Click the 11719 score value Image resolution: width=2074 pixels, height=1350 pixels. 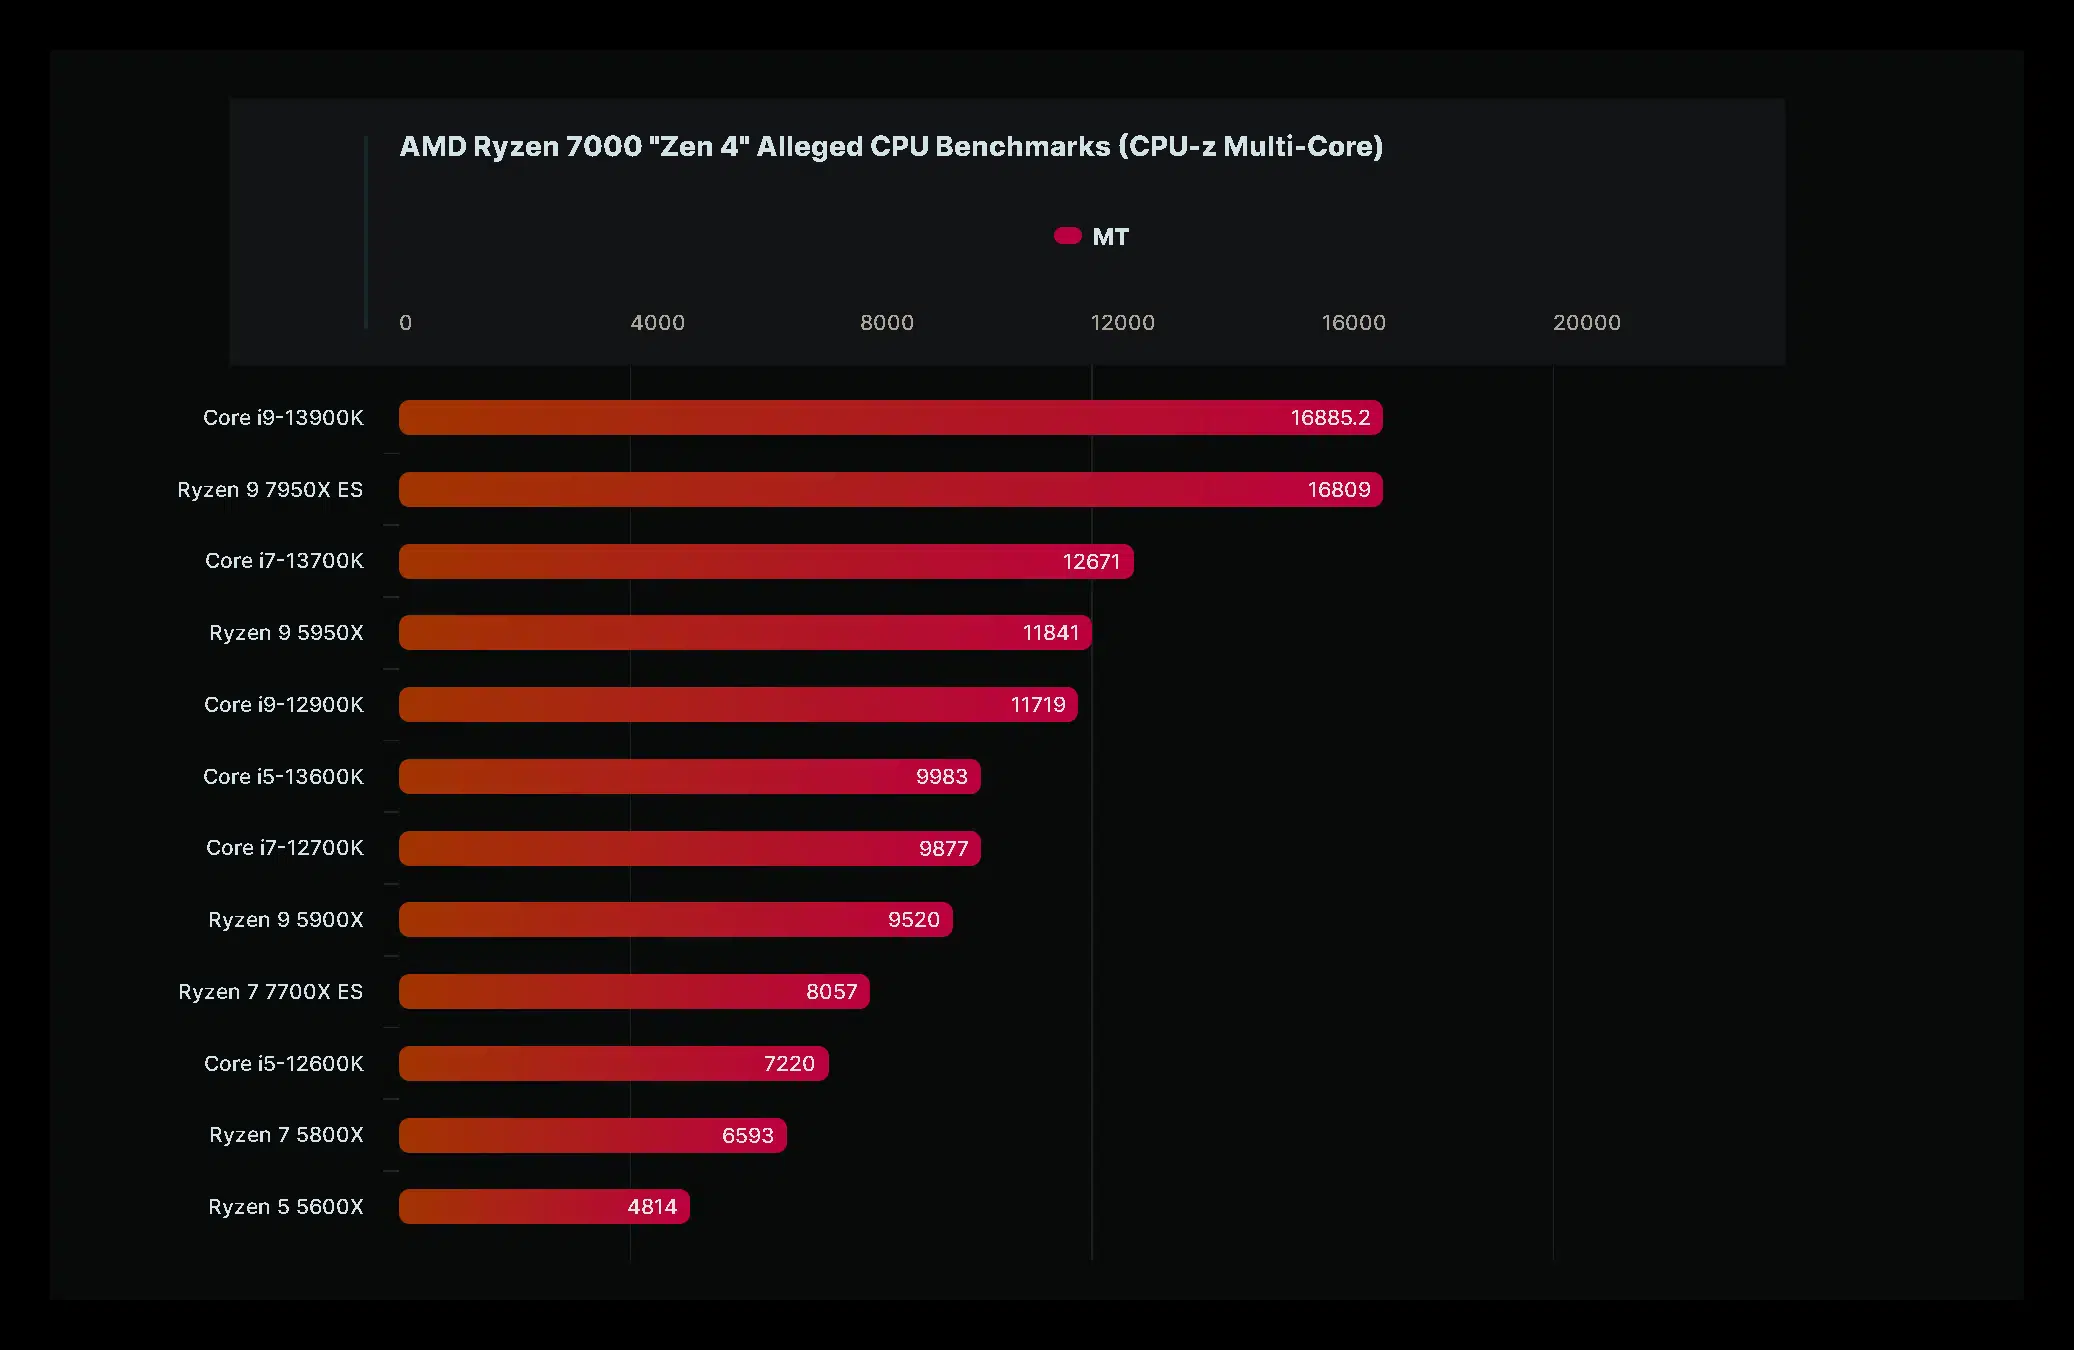[x=1038, y=705]
